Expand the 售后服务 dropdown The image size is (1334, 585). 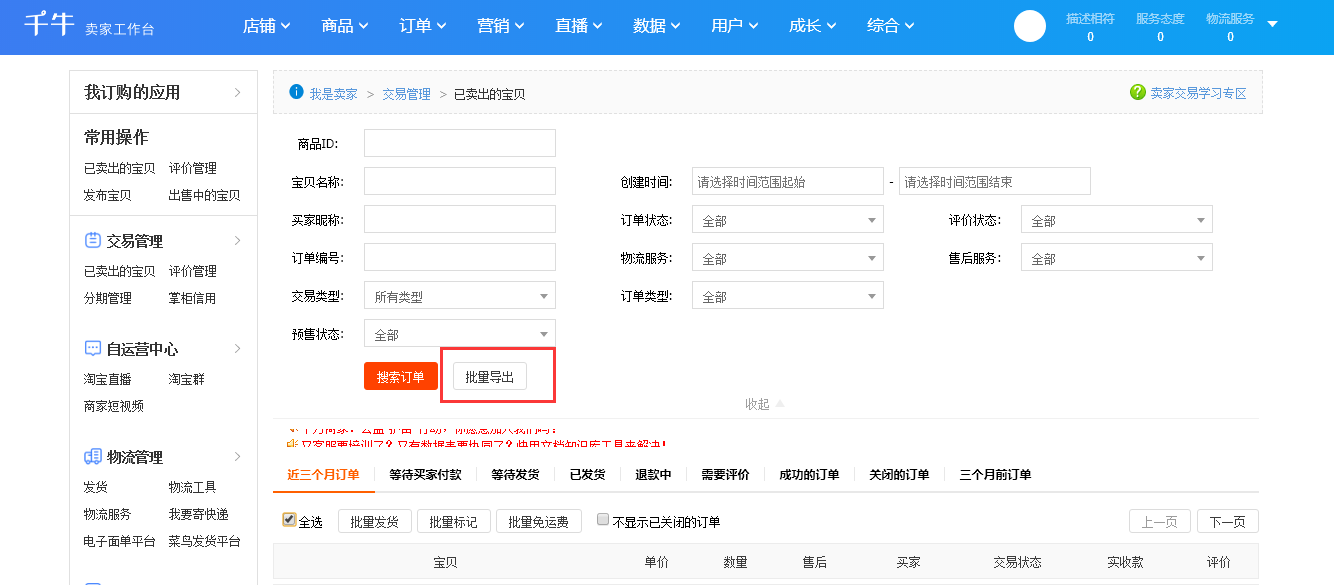1117,258
